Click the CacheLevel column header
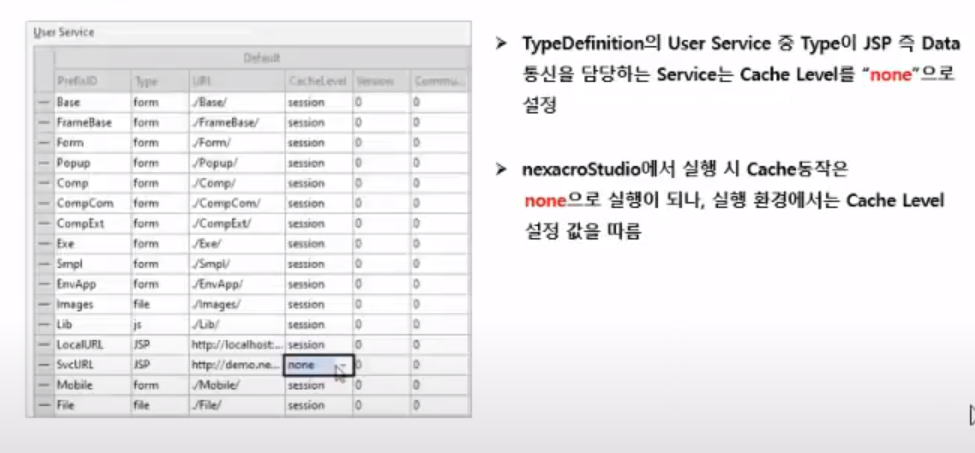This screenshot has width=975, height=453. 318,82
